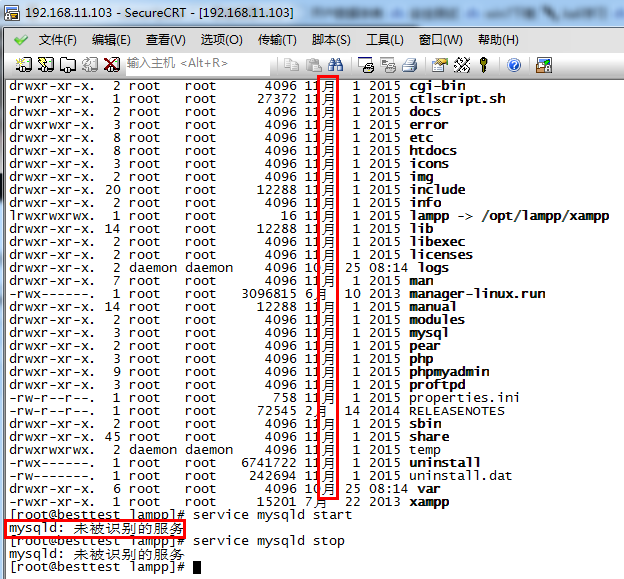The image size is (624, 579).
Task: Click the licenses directory name
Action: pos(441,255)
